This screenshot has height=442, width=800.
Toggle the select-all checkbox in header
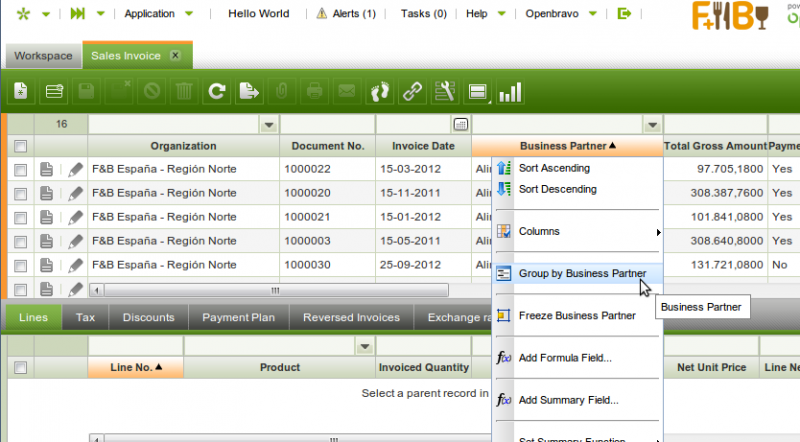click(x=21, y=146)
